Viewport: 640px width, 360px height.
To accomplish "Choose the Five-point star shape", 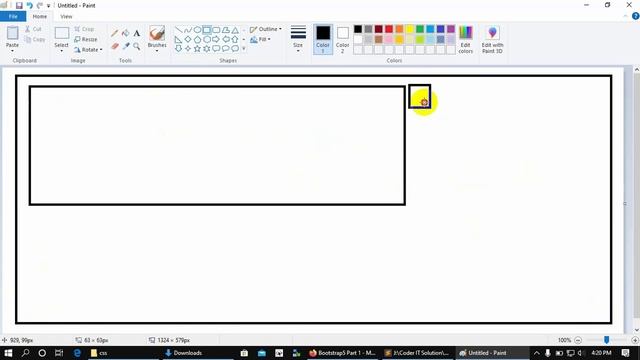I will coord(197,49).
